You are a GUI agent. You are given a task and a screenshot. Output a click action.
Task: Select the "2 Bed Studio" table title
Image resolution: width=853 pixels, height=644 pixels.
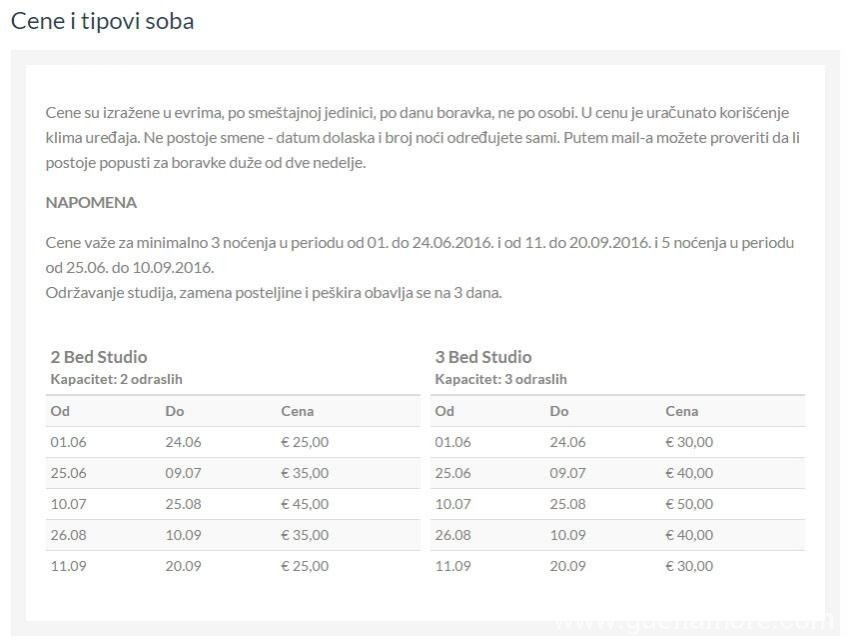[98, 357]
